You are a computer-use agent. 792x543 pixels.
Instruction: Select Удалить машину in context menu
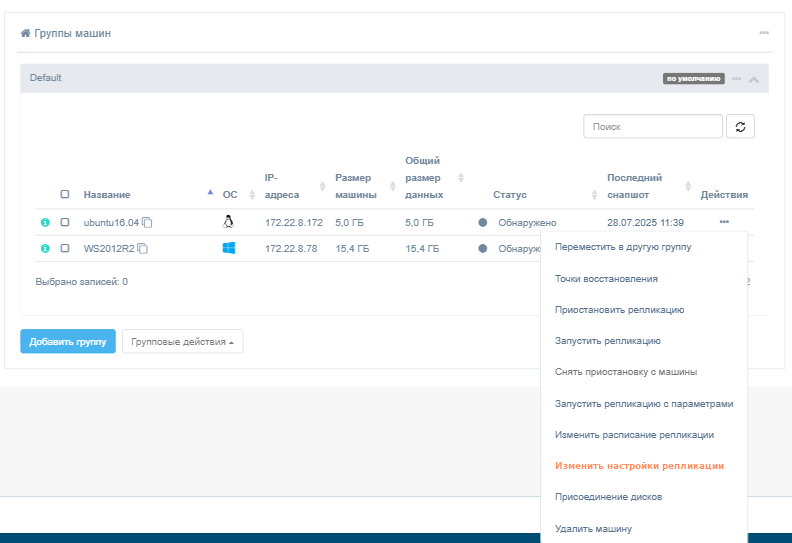click(x=593, y=528)
